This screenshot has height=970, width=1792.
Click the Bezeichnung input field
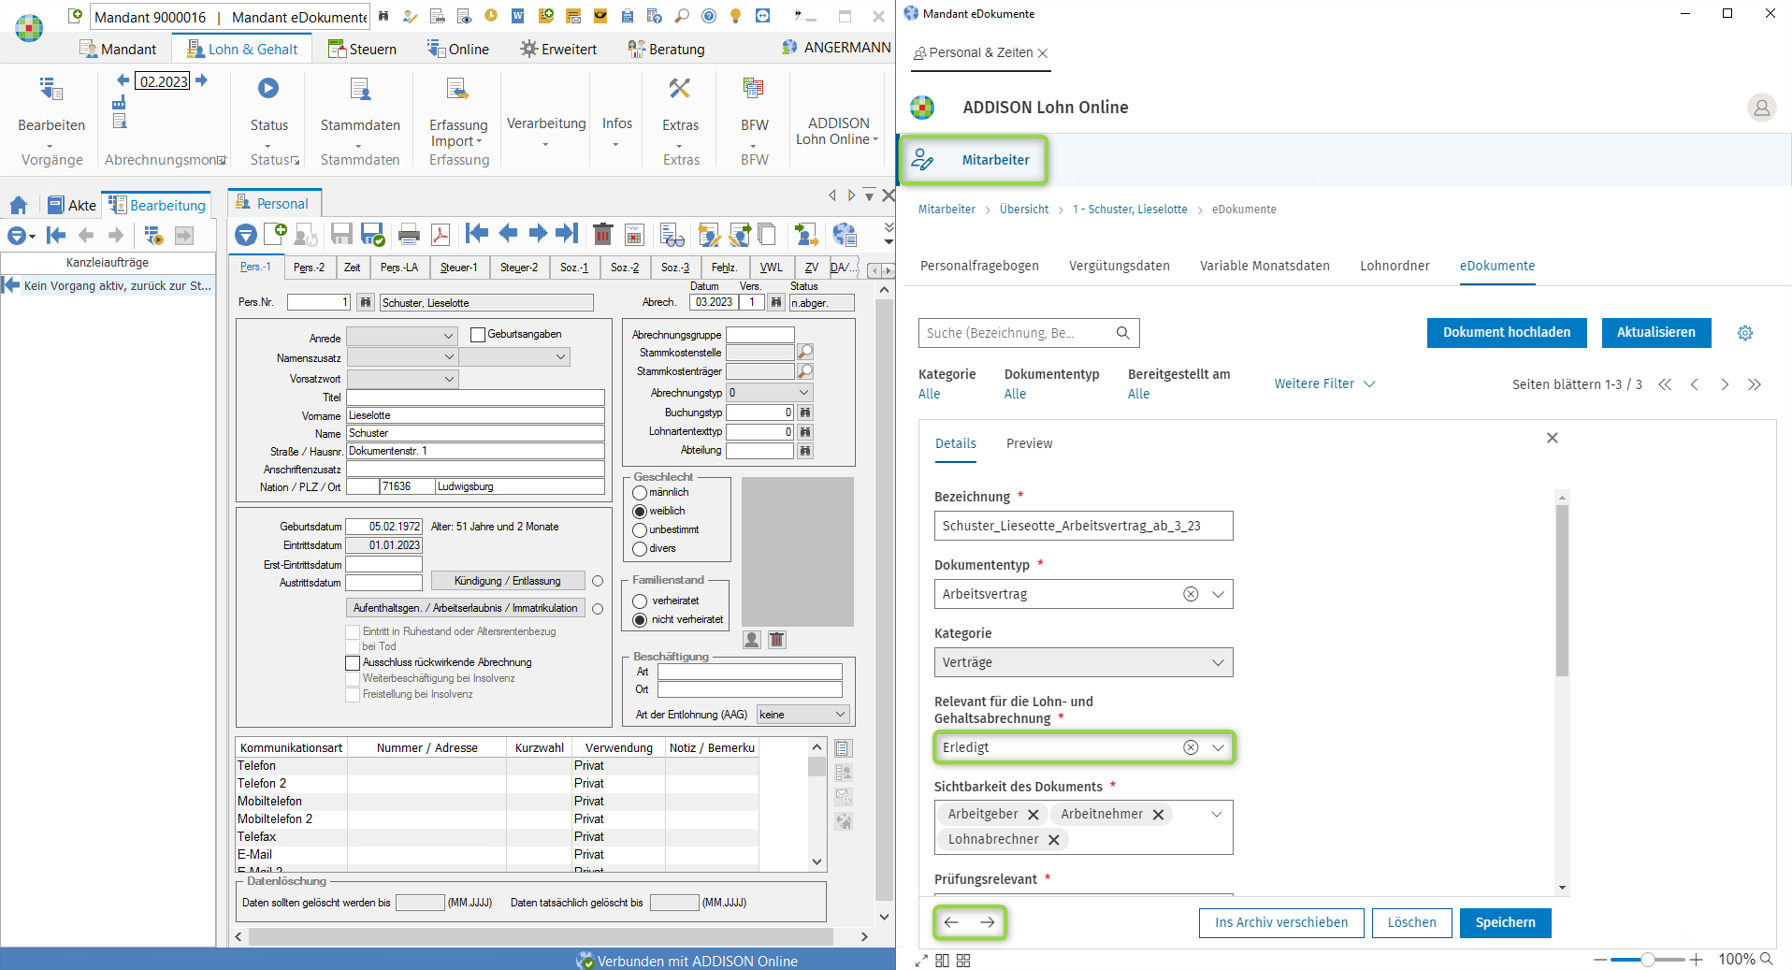click(1083, 526)
